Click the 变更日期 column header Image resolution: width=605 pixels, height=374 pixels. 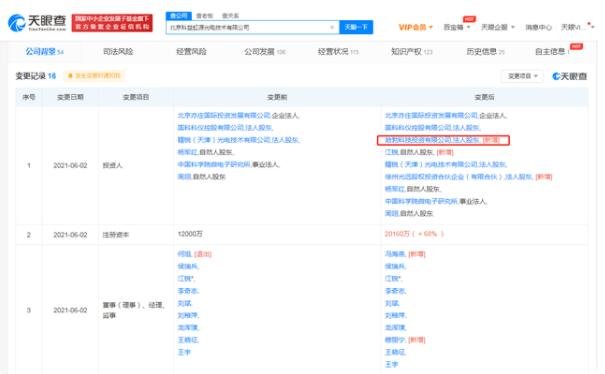(x=70, y=97)
